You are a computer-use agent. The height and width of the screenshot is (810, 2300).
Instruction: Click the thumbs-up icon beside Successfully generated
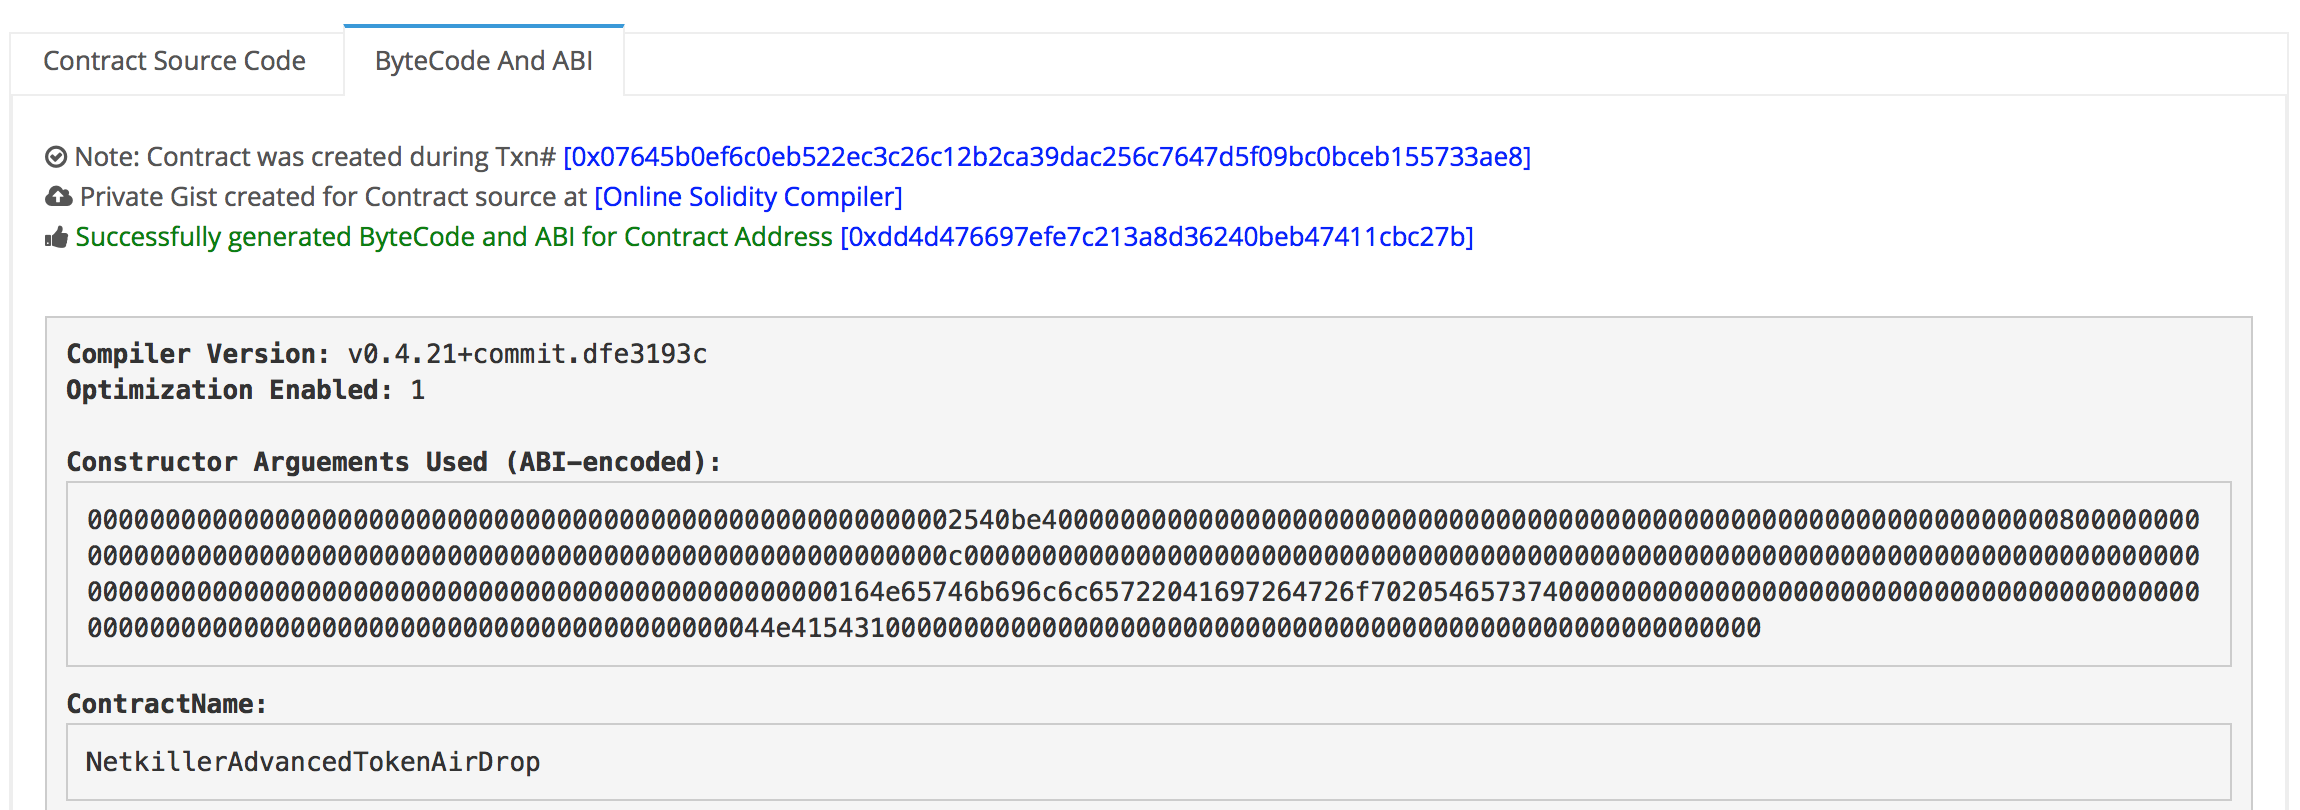pyautogui.click(x=56, y=237)
